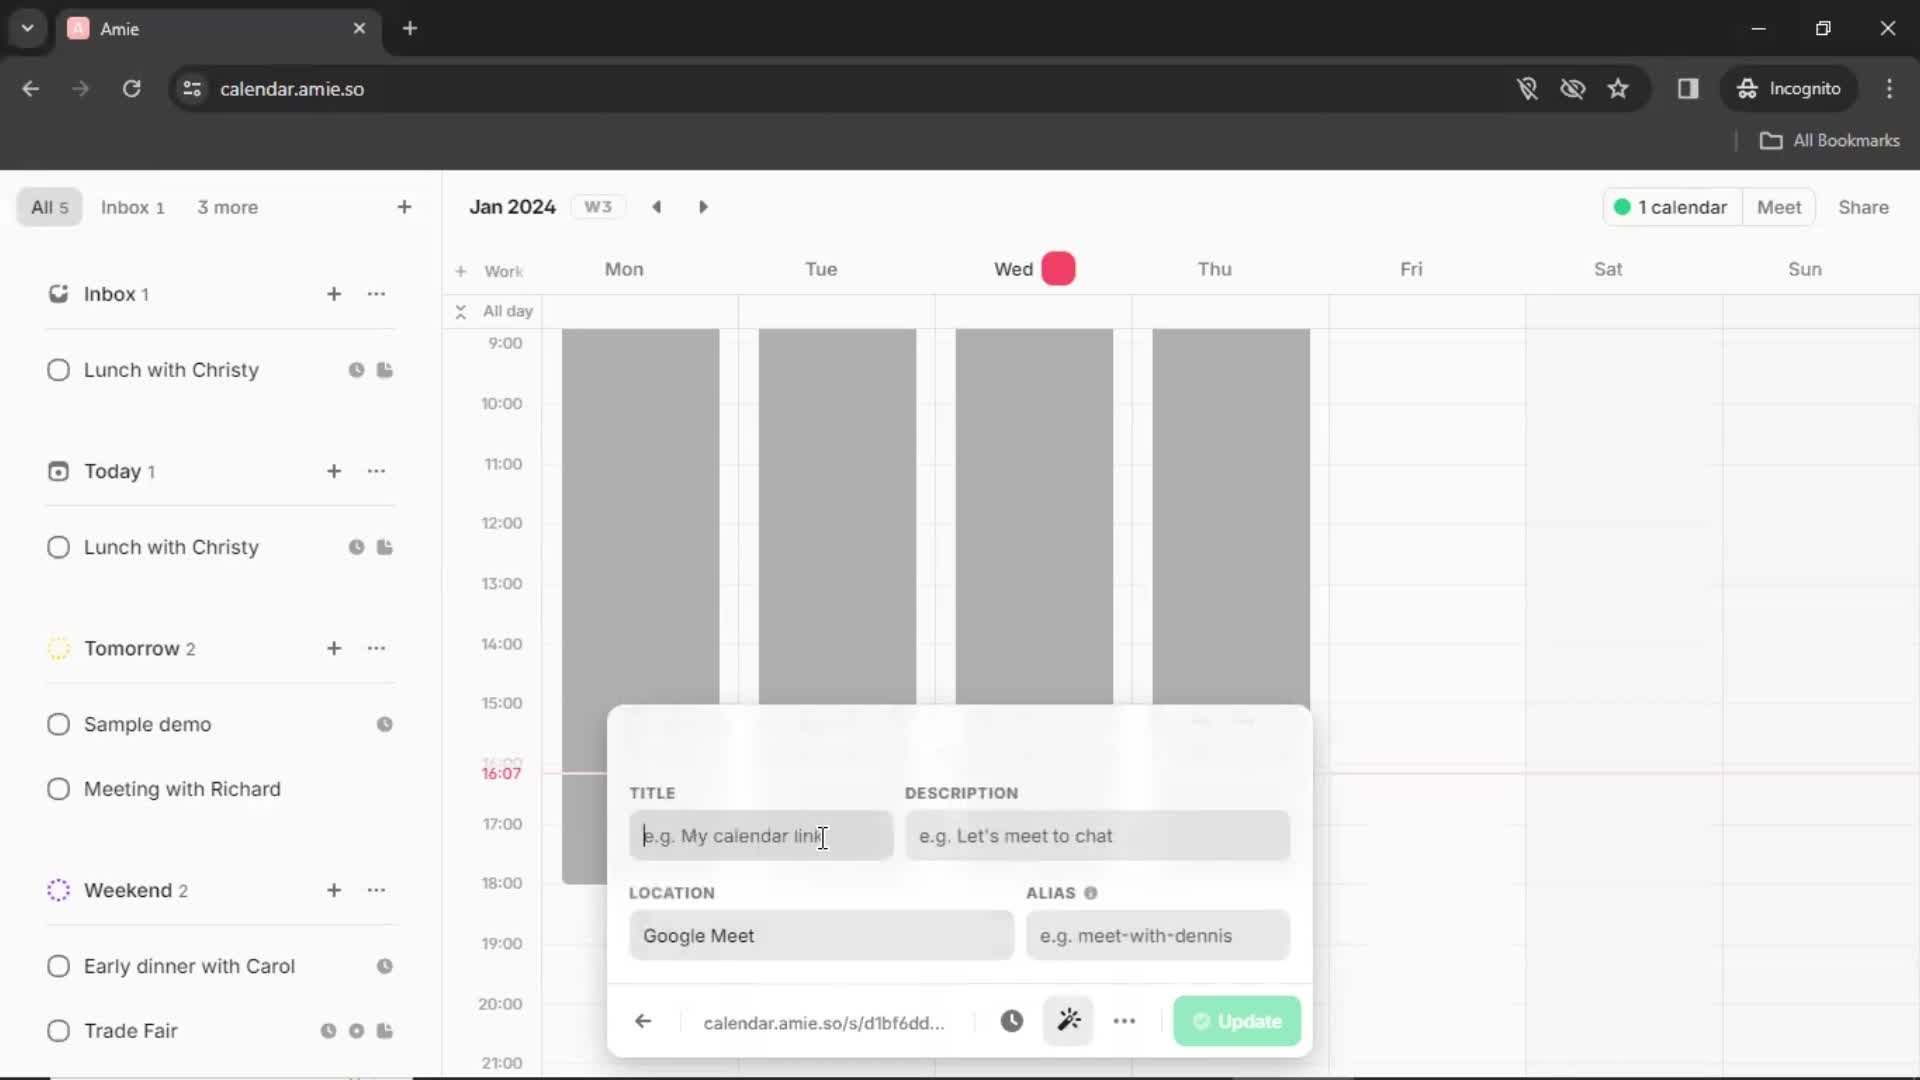Select the 'Inbox 1' filter tab
This screenshot has height=1080, width=1920.
(x=133, y=207)
